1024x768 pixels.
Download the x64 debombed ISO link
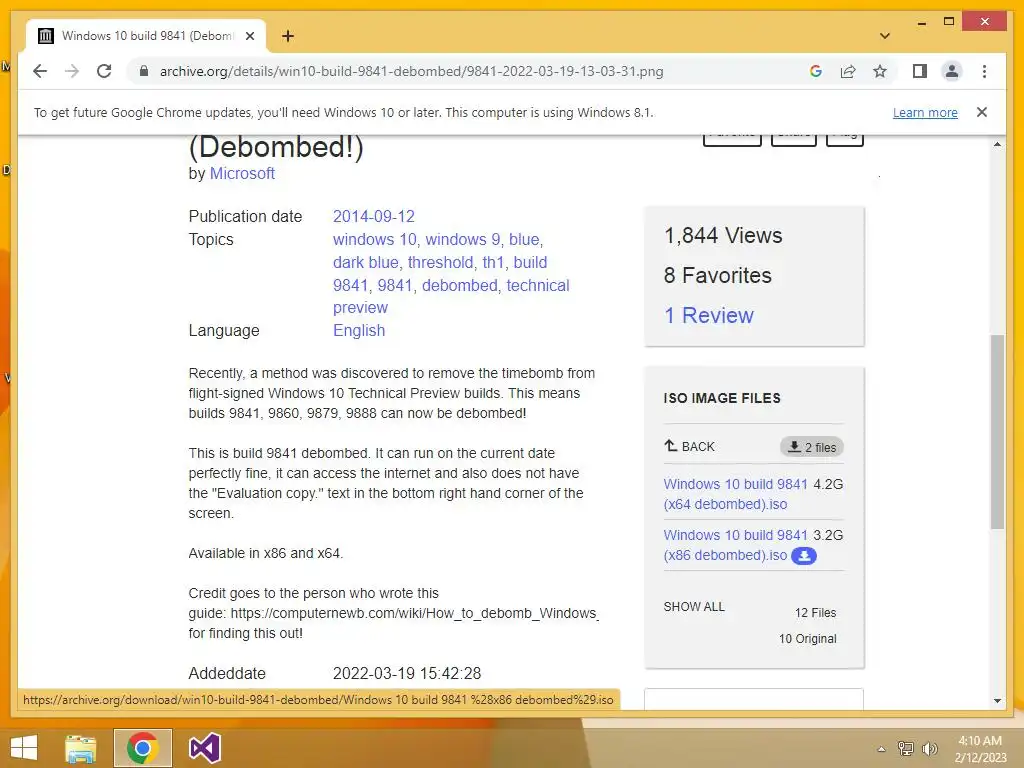click(x=735, y=494)
